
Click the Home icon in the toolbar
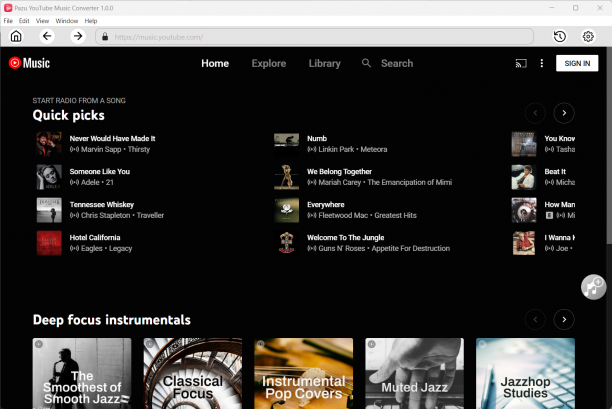click(x=16, y=37)
